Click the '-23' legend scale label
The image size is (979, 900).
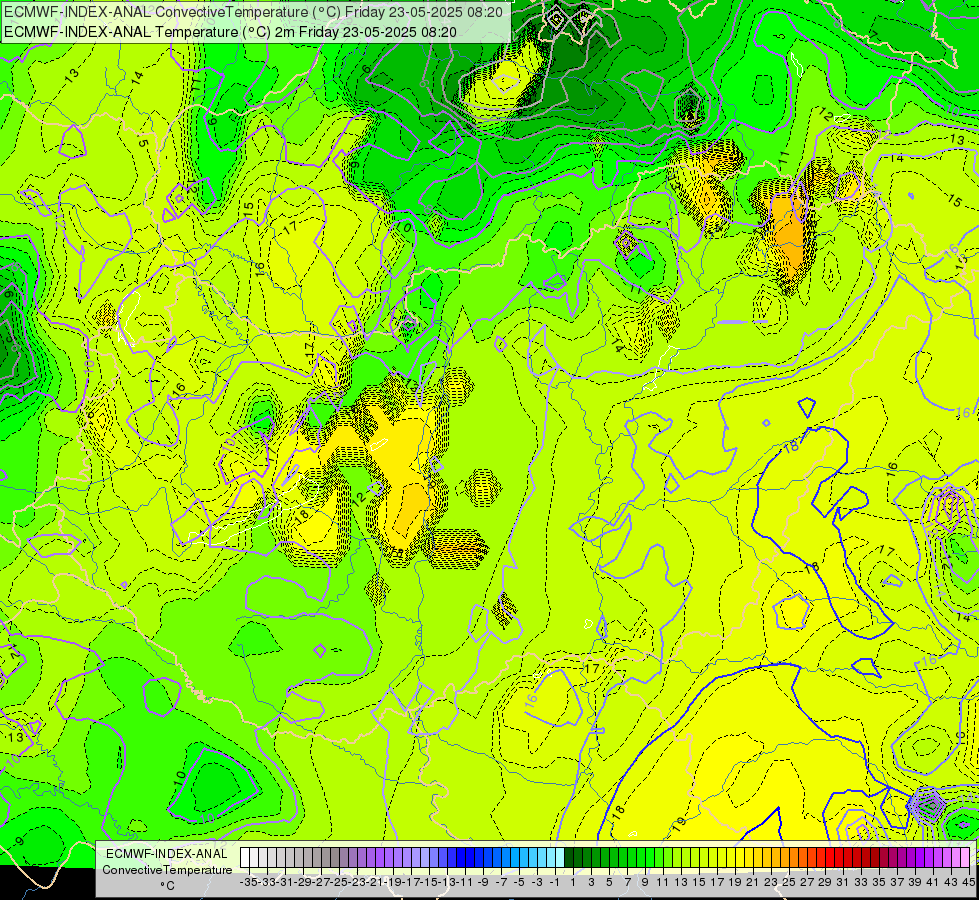[357, 883]
